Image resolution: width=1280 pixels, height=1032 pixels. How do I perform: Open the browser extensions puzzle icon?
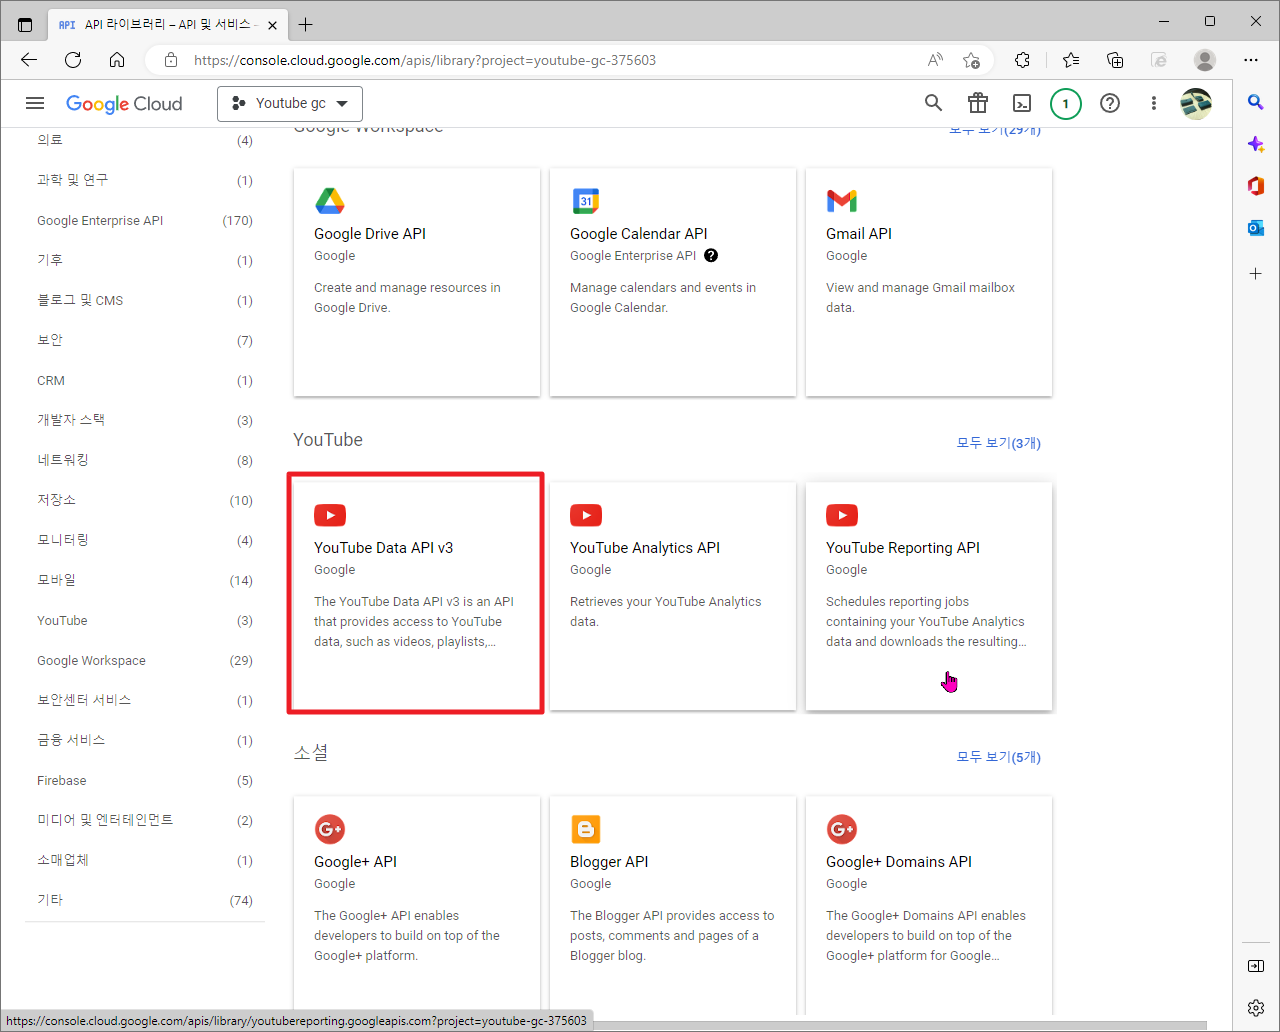tap(1022, 60)
